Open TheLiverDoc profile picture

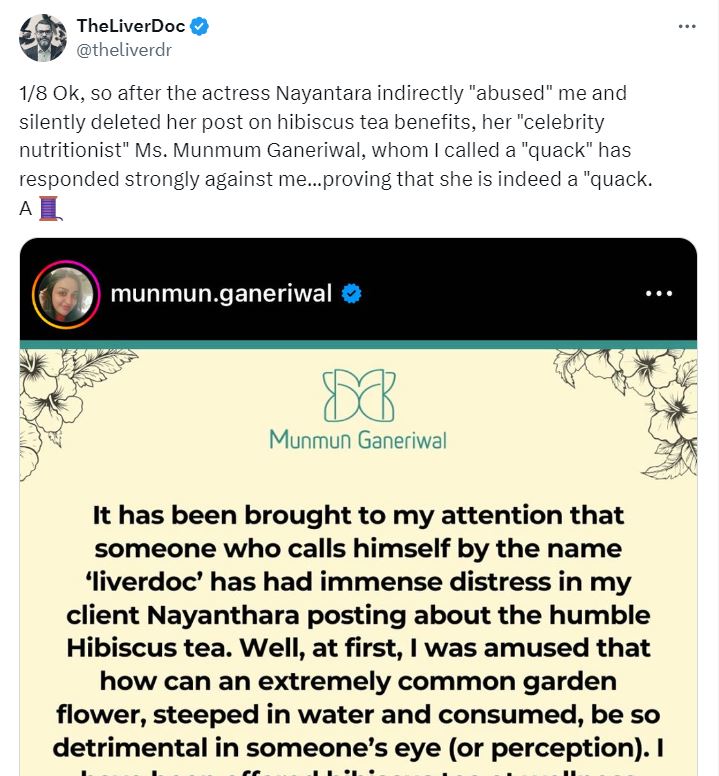43,38
